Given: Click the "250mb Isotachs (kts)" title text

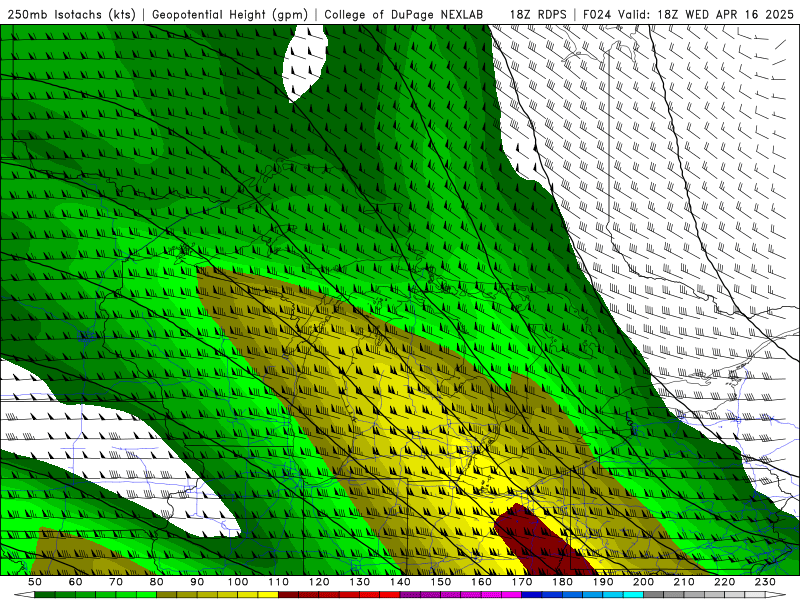Looking at the screenshot, I should [x=71, y=15].
